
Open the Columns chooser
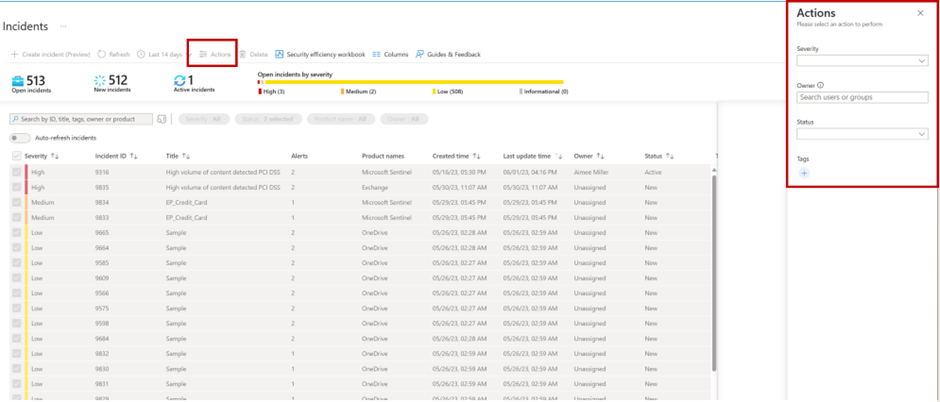pos(390,55)
